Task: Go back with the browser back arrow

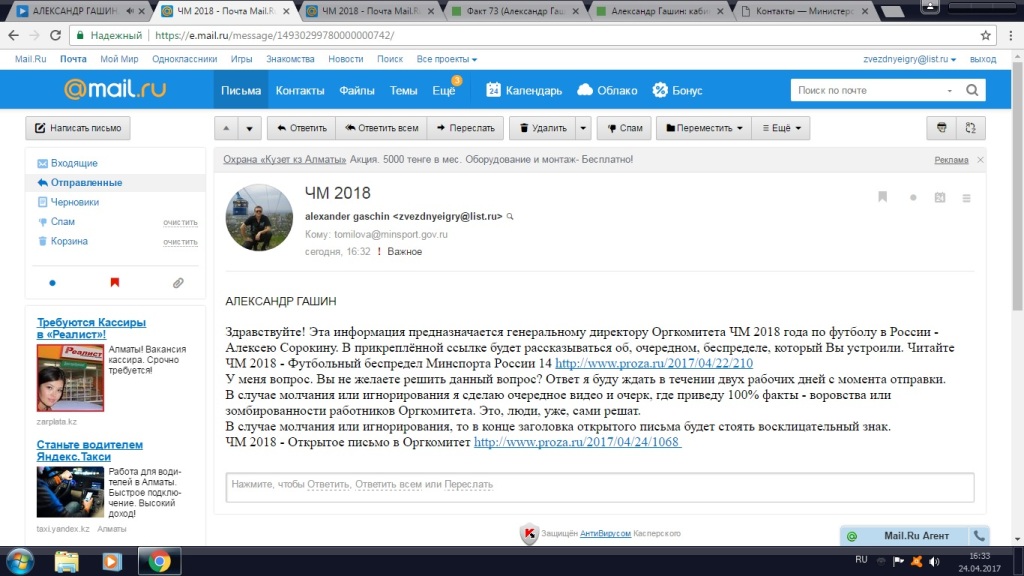Action: click(x=14, y=35)
